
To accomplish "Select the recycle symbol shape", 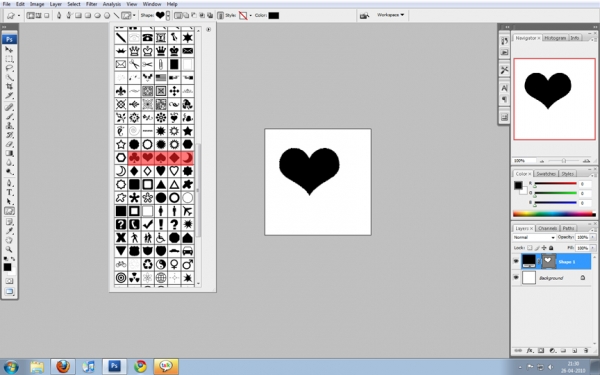I will 148,264.
